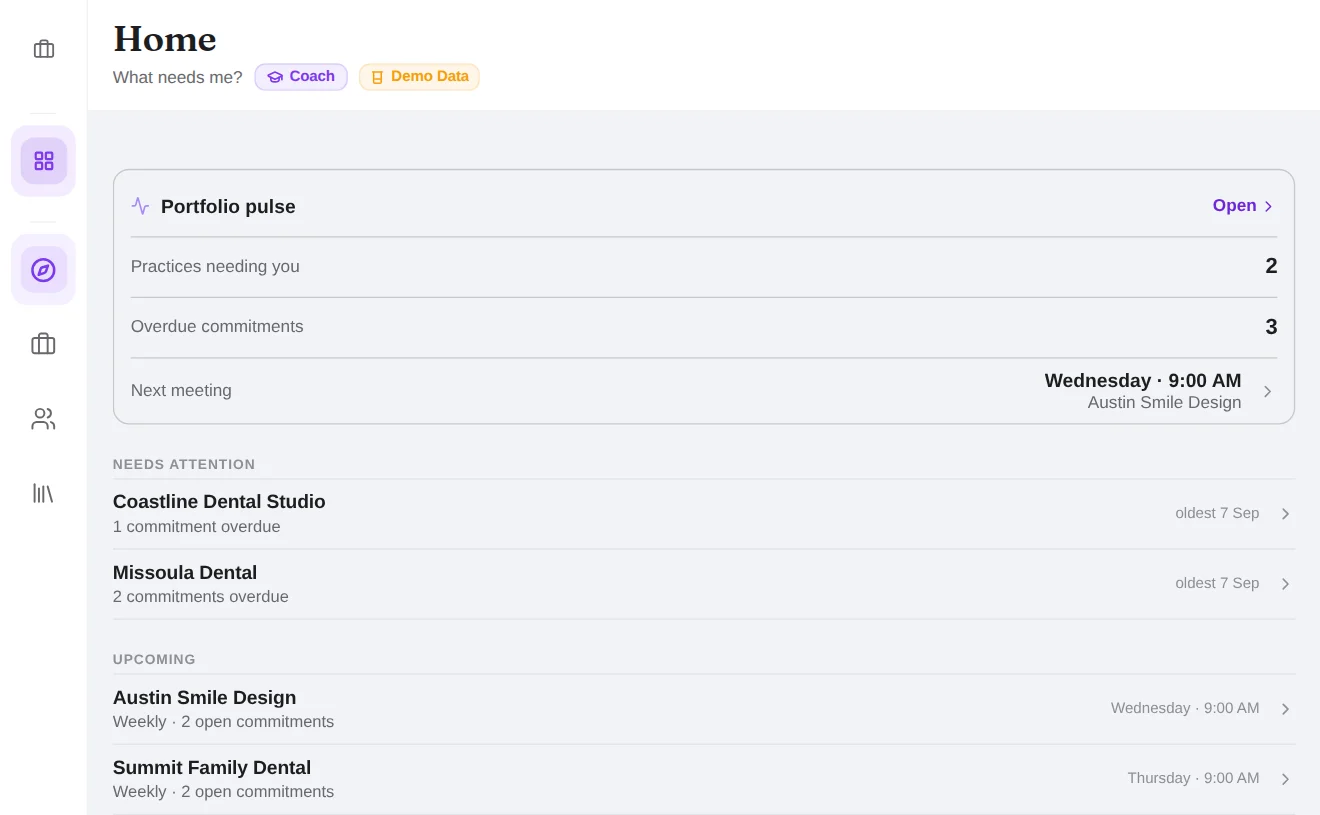Click the chevron on the Summit Family Dental row
1320x815 pixels.
1286,779
